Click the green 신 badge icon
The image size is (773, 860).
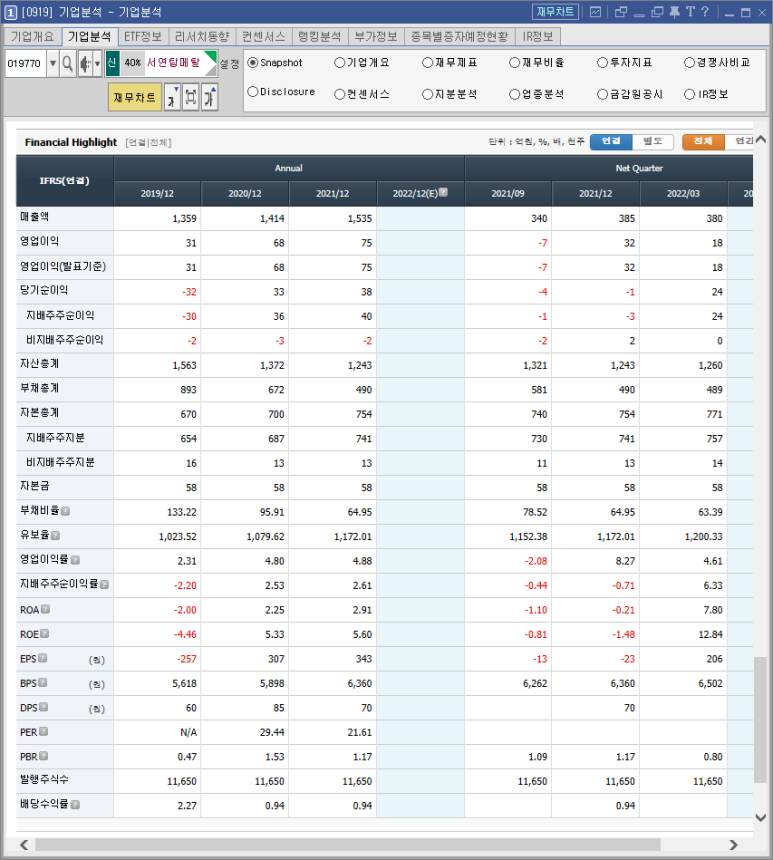pyautogui.click(x=112, y=63)
